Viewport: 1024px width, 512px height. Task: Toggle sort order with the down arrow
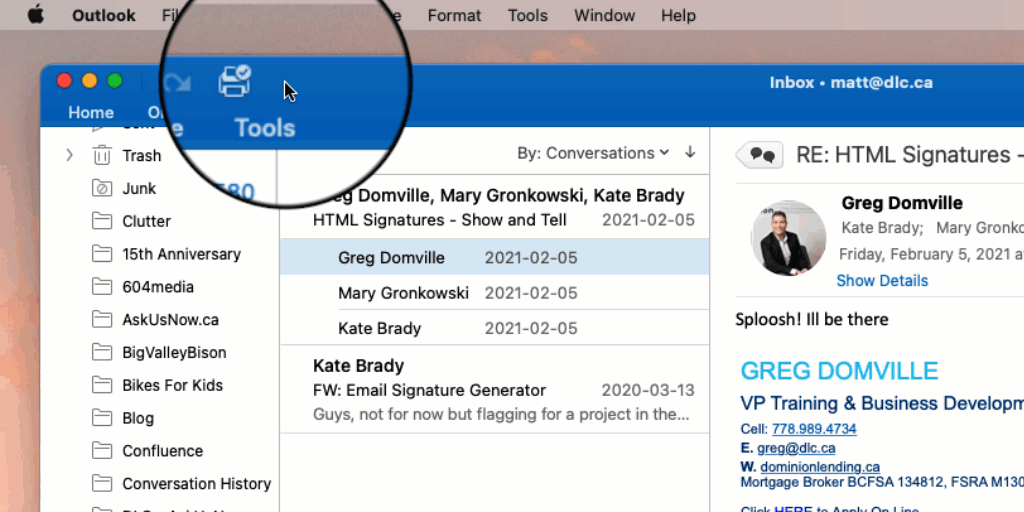690,153
